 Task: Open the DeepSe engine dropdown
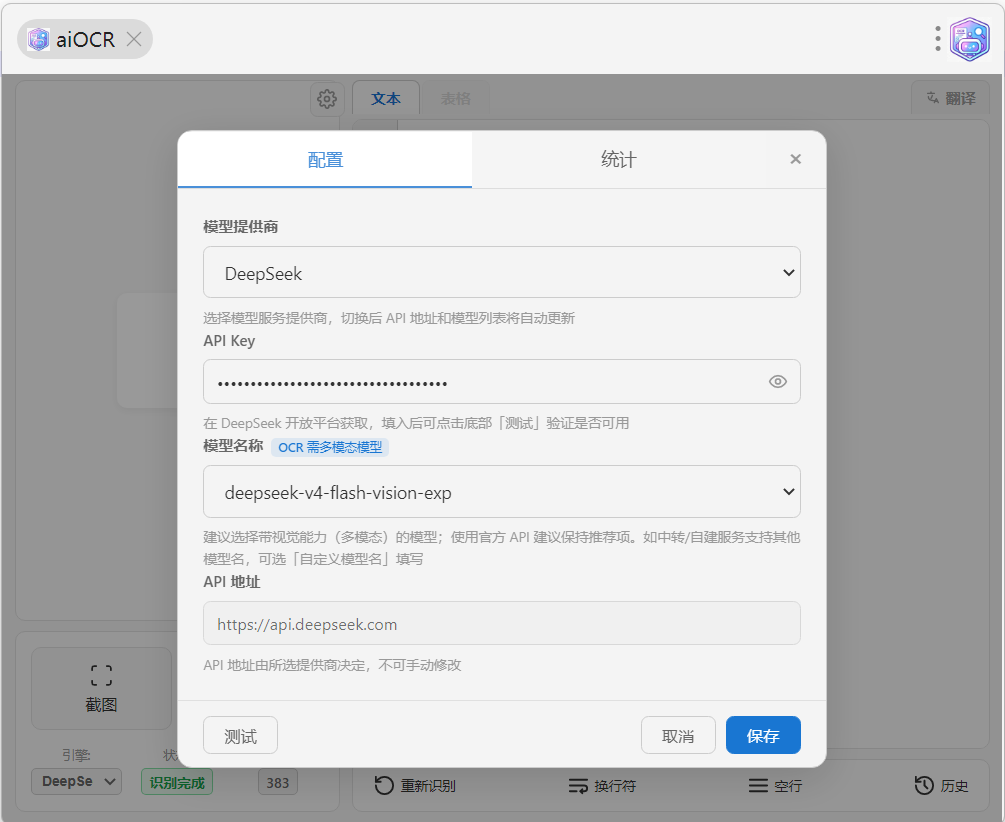coord(76,782)
